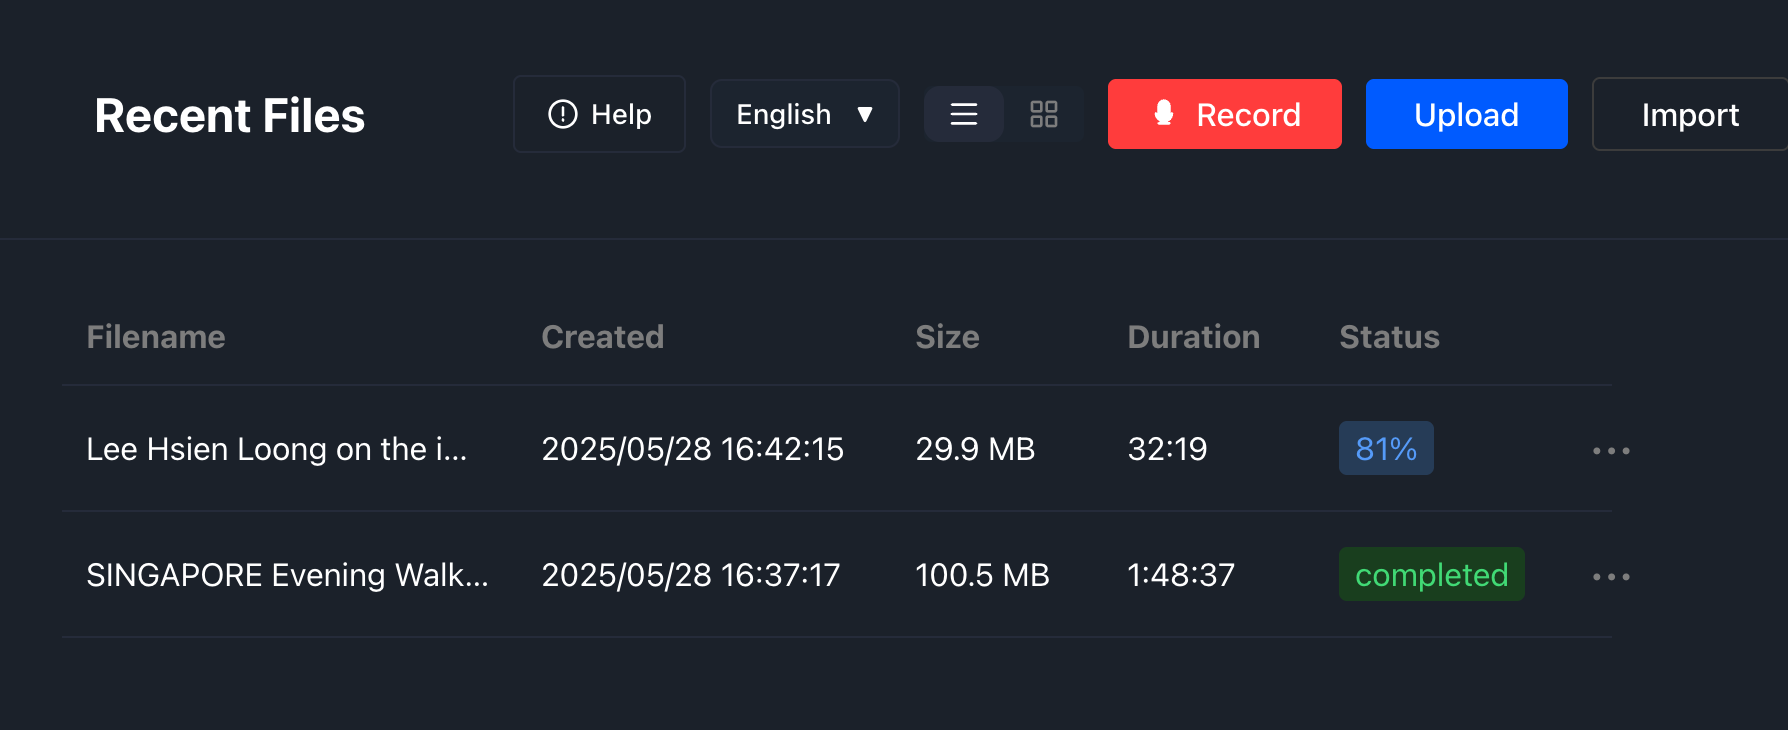The height and width of the screenshot is (730, 1788).
Task: Open the Lee Hsien Loong file
Action: pyautogui.click(x=277, y=449)
